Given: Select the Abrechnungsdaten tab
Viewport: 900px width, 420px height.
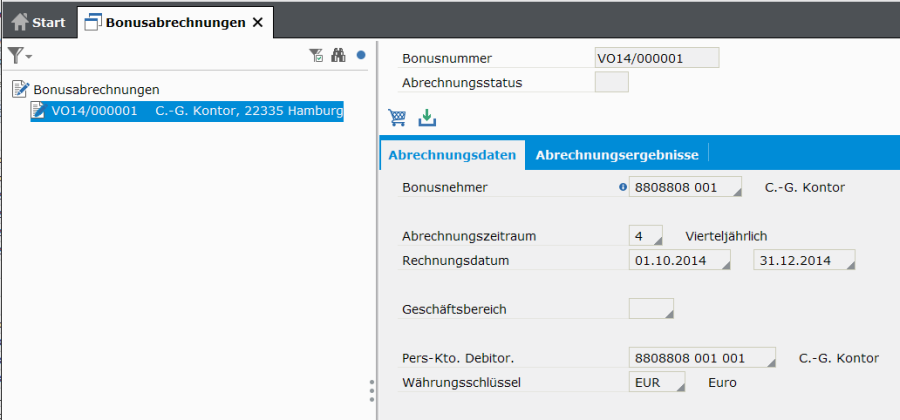Looking at the screenshot, I should 452,155.
